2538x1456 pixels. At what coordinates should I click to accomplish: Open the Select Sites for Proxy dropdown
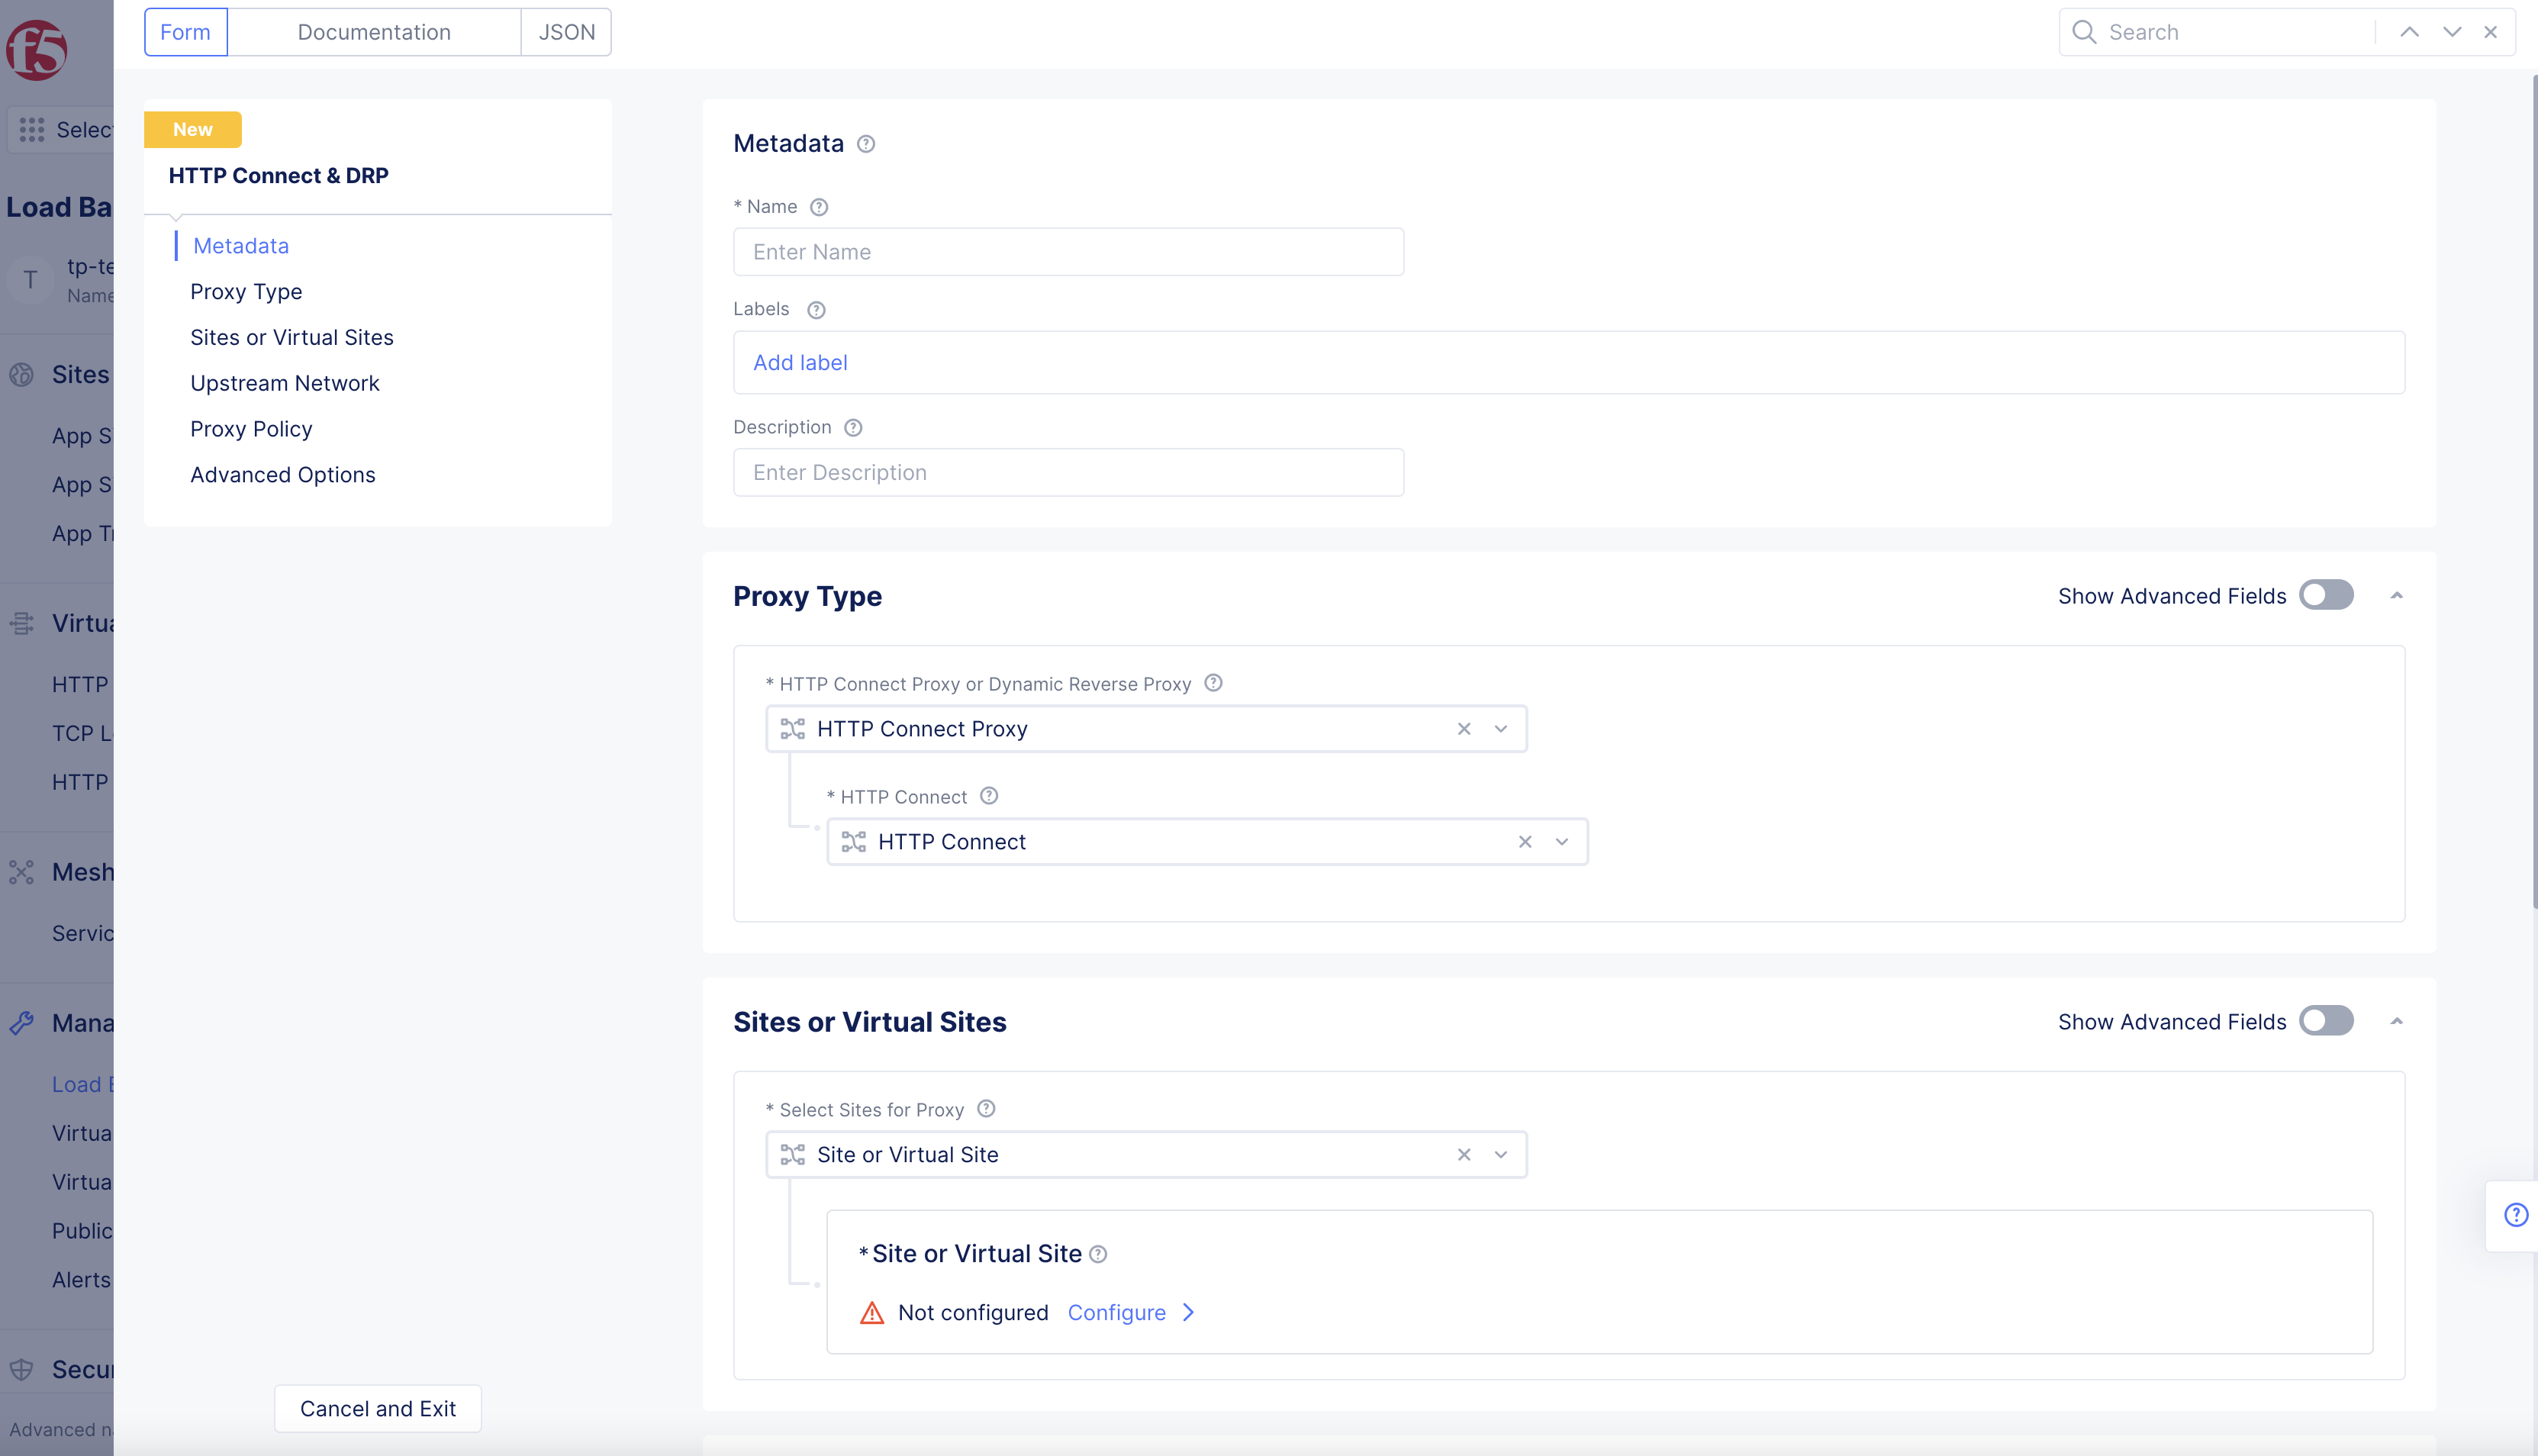click(x=1501, y=1155)
